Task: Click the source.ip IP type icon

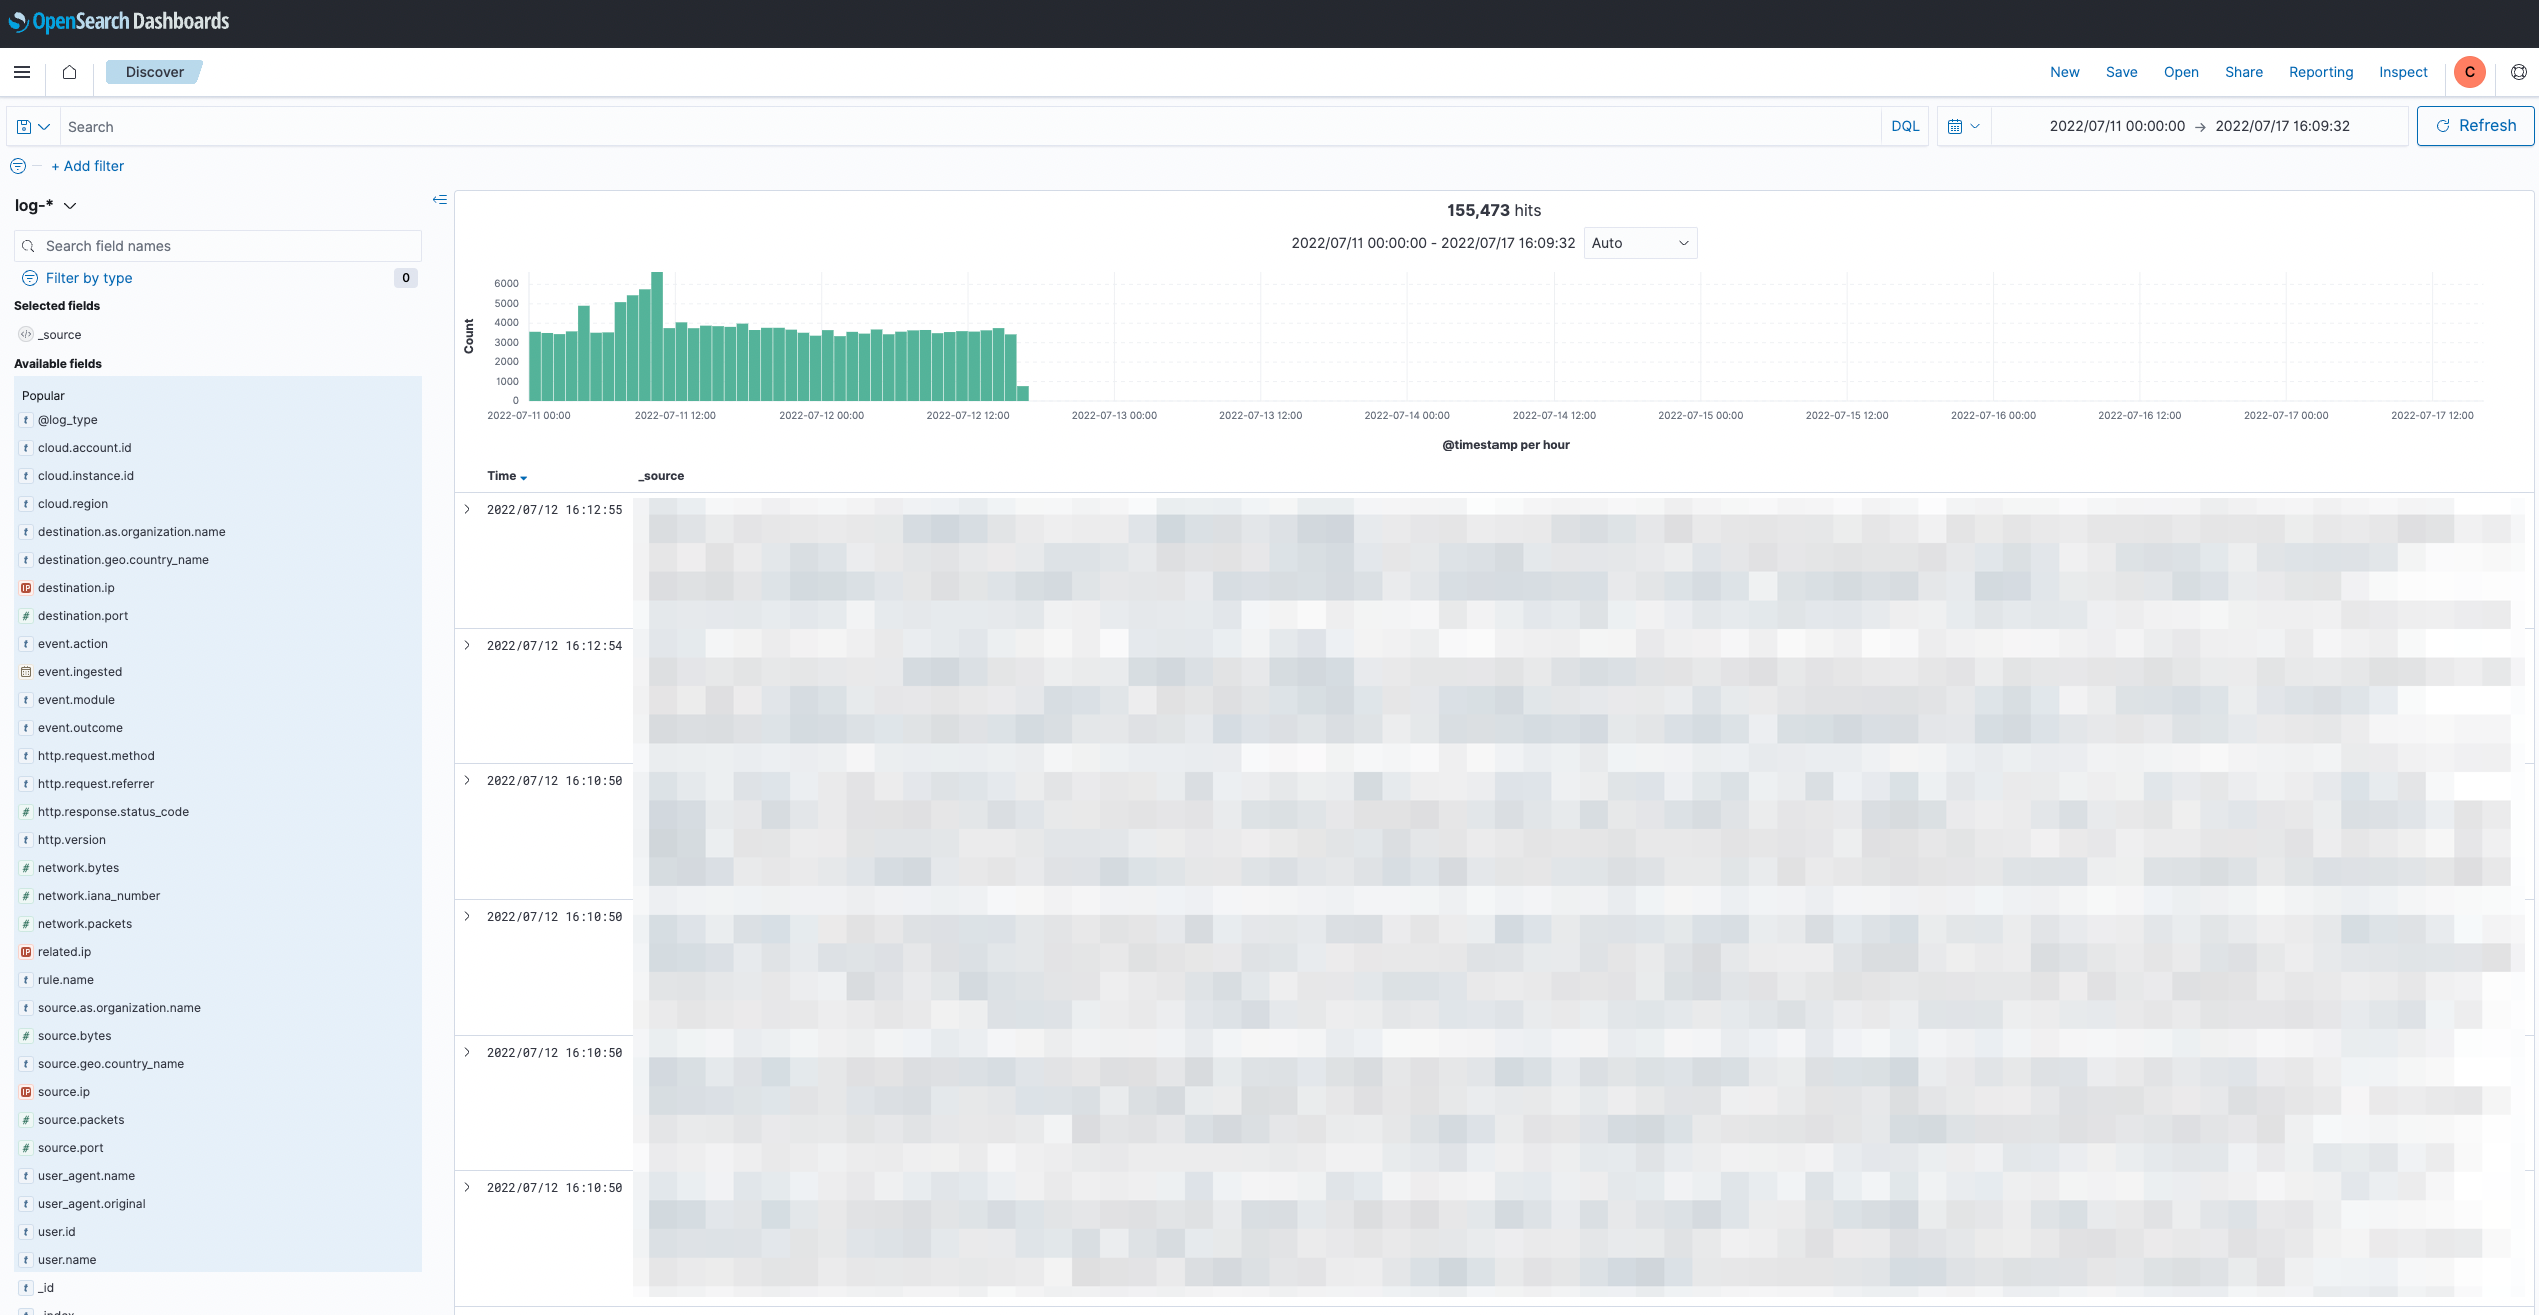Action: point(26,1092)
